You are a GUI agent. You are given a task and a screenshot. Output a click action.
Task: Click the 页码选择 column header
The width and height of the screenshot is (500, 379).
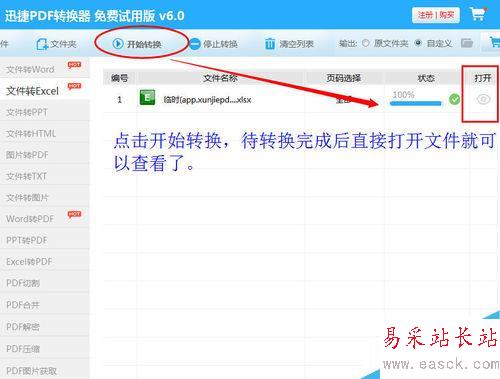[343, 78]
